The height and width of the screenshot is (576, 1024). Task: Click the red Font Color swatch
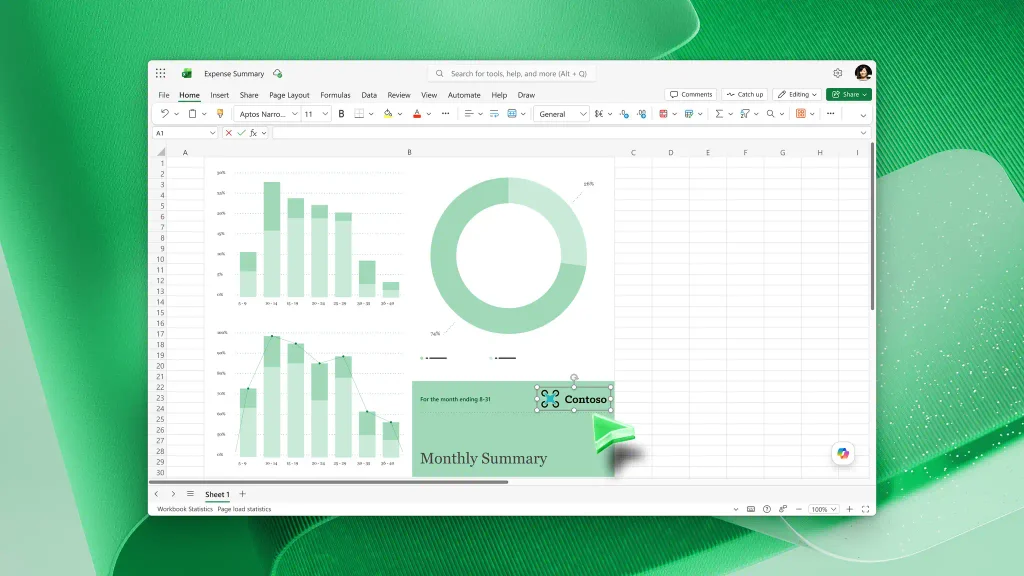(417, 114)
